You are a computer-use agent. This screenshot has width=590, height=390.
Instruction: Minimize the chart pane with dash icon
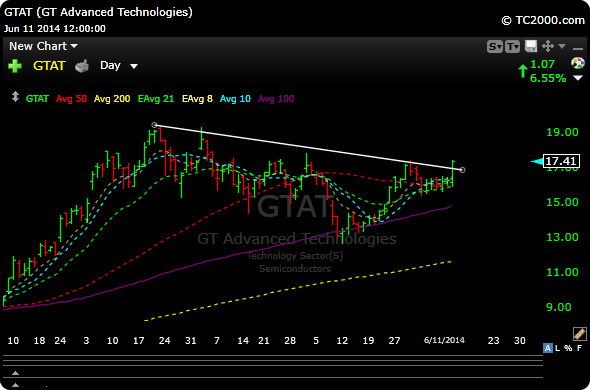click(x=578, y=48)
